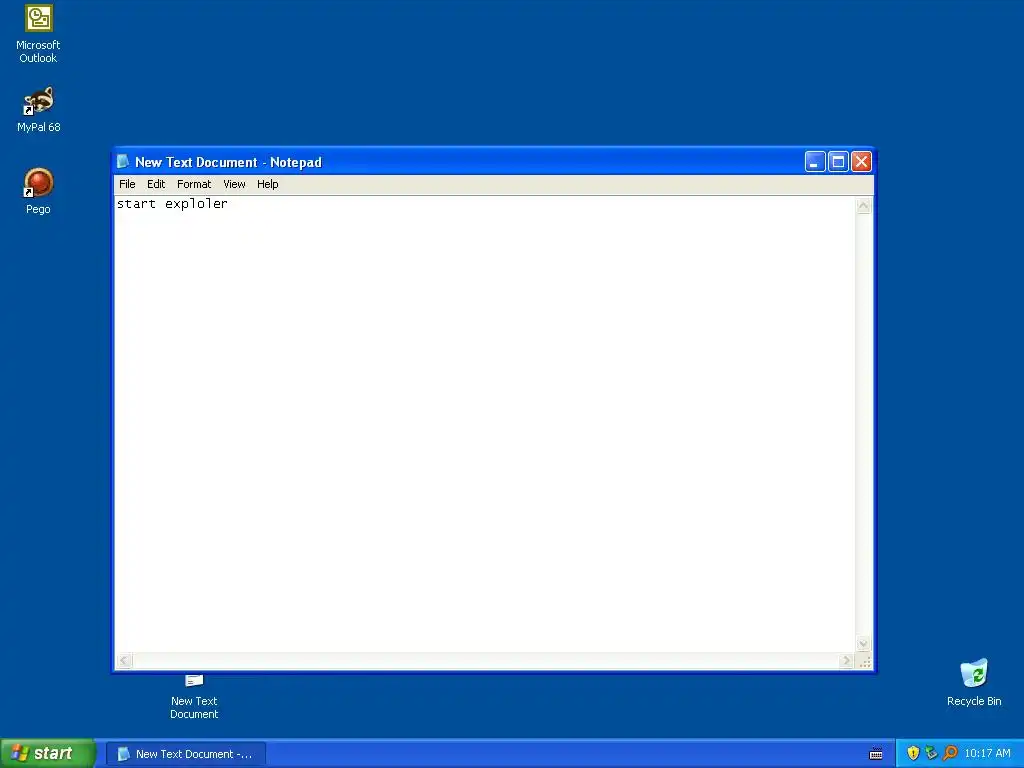Screen dimensions: 1024x768
Task: Open the File menu
Action: (x=127, y=184)
